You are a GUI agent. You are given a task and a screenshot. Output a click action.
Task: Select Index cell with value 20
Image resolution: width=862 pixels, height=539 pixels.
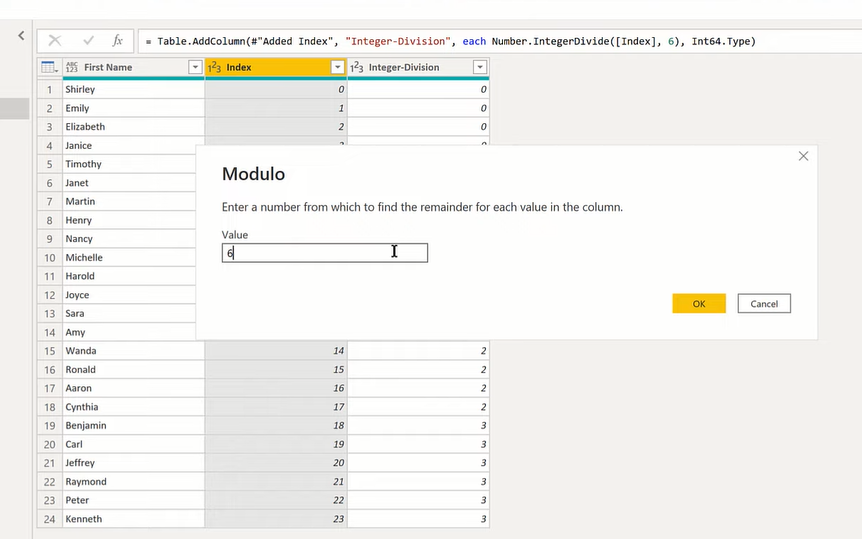click(275, 463)
